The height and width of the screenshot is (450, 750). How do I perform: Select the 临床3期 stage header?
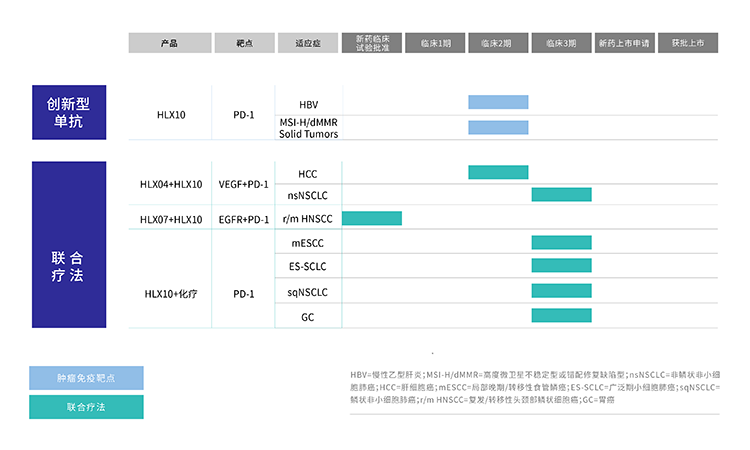pos(561,43)
